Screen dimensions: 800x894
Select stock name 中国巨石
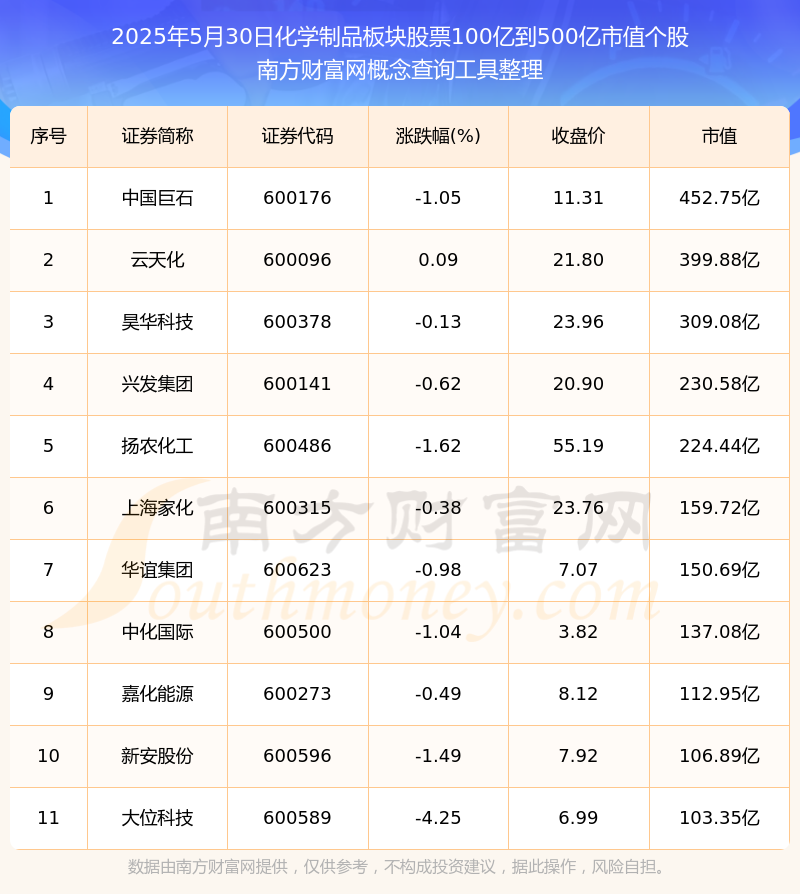tap(157, 198)
